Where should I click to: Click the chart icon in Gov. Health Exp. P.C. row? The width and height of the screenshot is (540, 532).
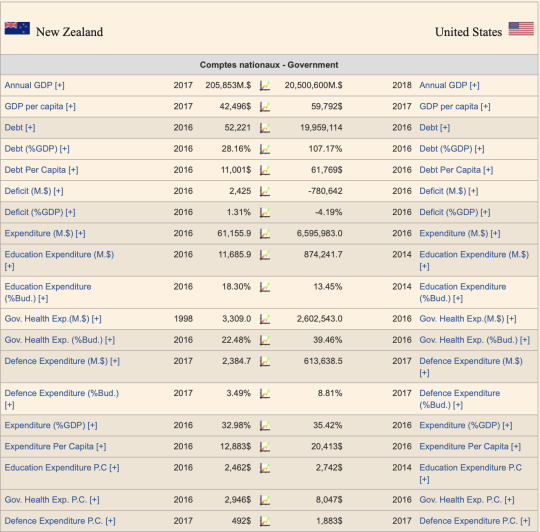coord(265,500)
